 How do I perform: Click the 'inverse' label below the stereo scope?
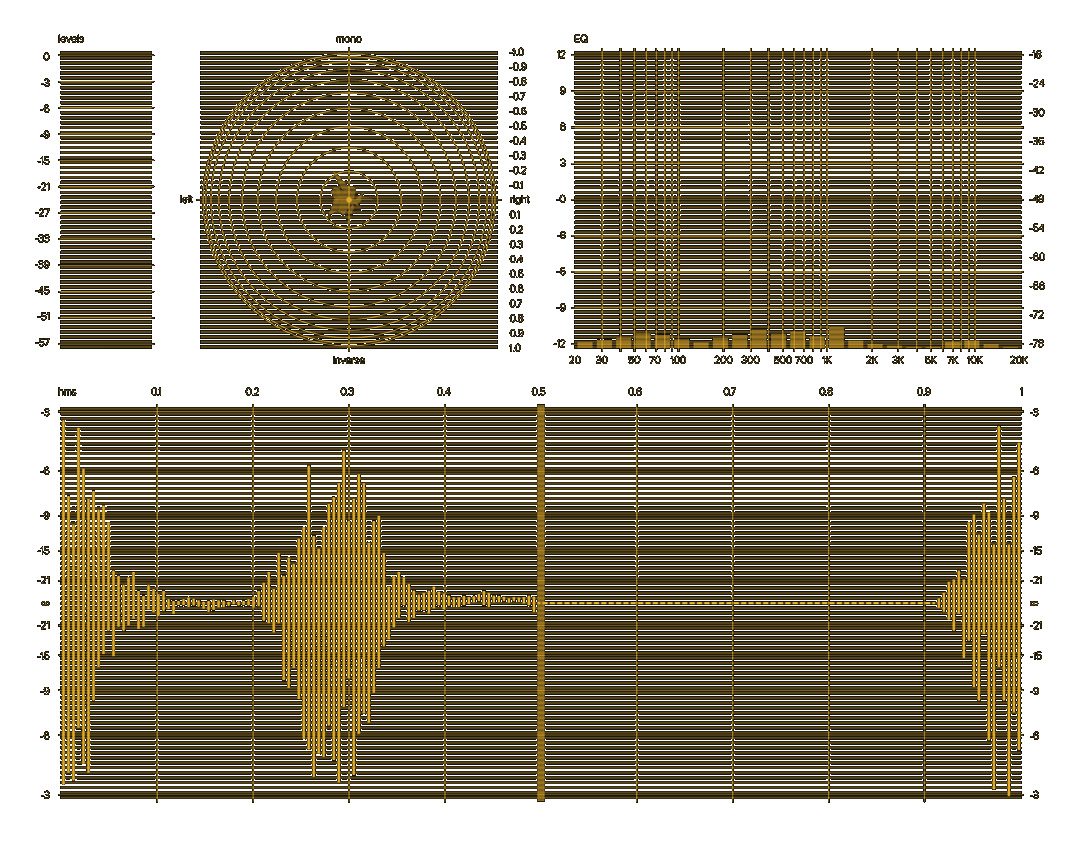349,360
